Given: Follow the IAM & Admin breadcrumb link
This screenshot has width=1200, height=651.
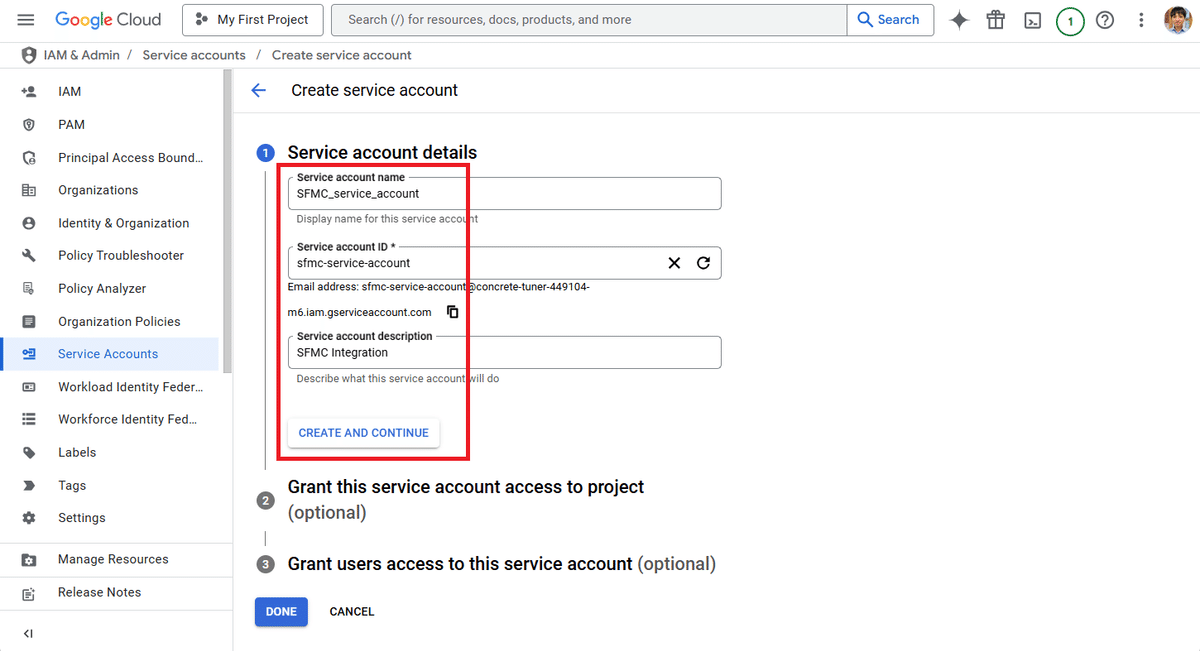Looking at the screenshot, I should coord(82,55).
